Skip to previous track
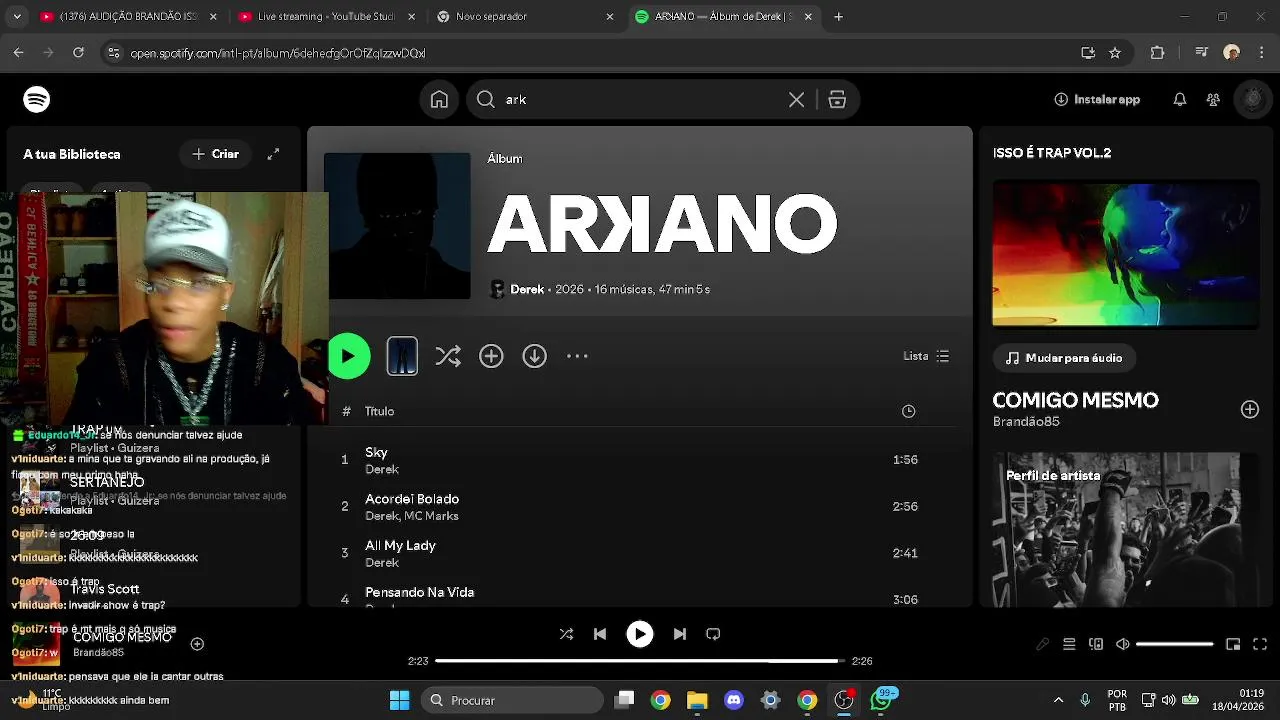 point(600,634)
